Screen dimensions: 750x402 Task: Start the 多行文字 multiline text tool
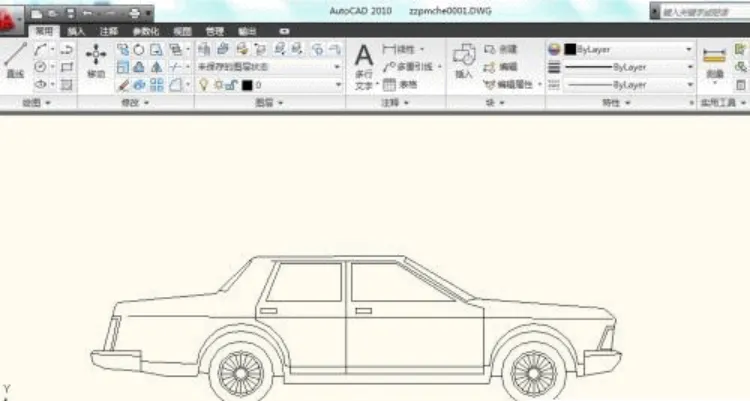[x=364, y=66]
